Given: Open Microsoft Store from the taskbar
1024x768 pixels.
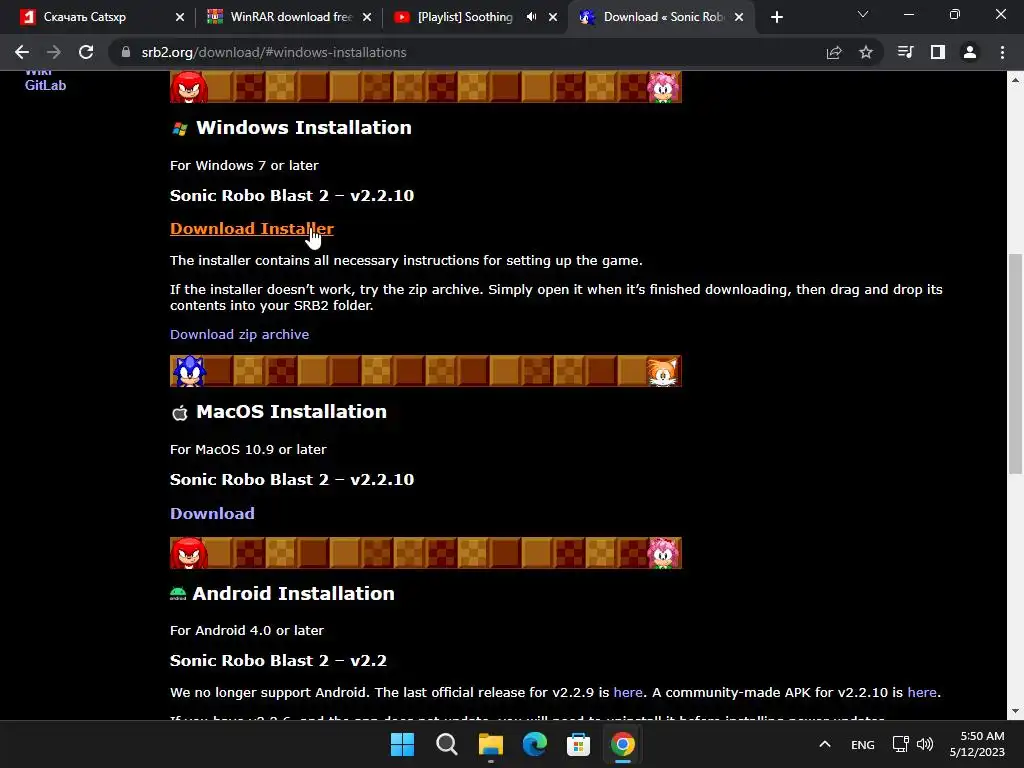Looking at the screenshot, I should [x=578, y=744].
